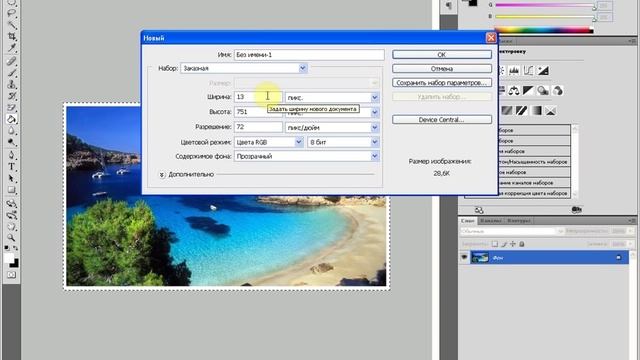Viewport: 640px width, 360px height.
Task: Select the 3D Rotate tool
Action: [x=11, y=203]
